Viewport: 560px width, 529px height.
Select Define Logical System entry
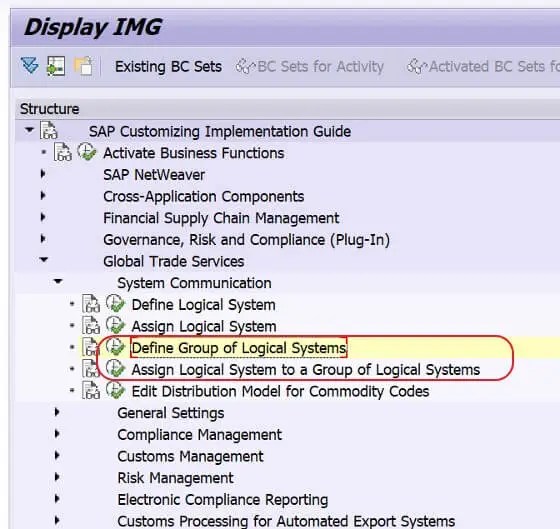coord(204,305)
